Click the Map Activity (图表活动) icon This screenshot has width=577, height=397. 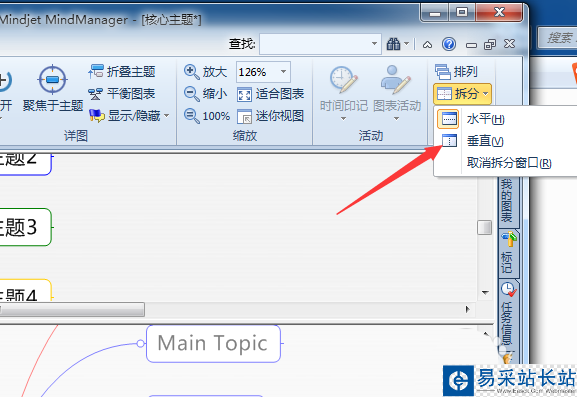tap(396, 79)
